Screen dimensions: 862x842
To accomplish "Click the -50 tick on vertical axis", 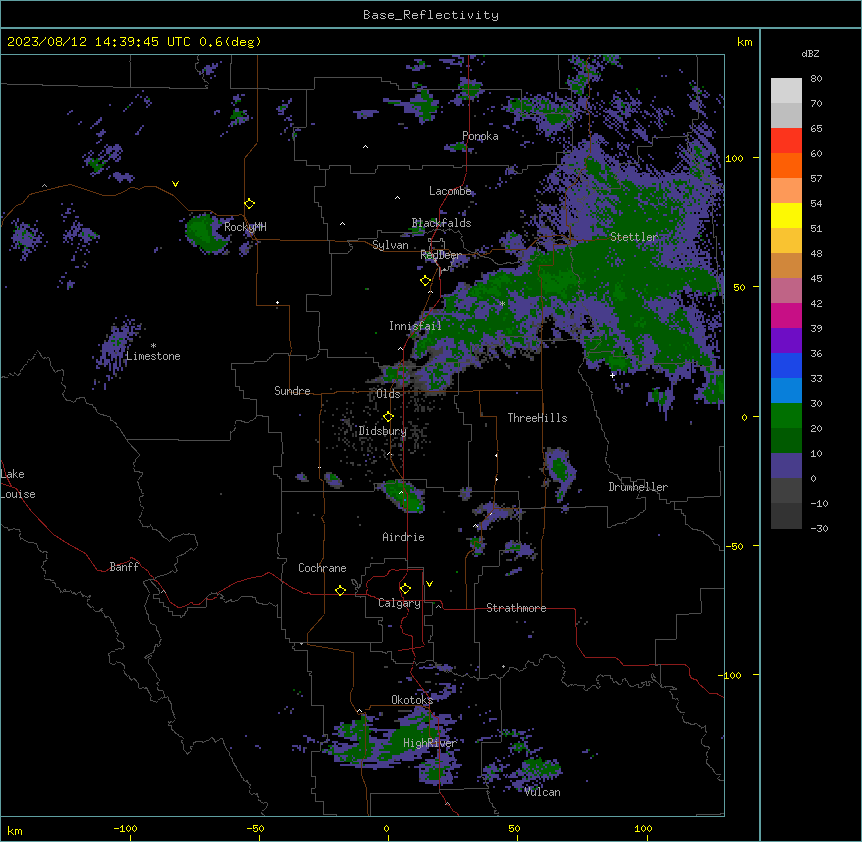I will click(734, 546).
